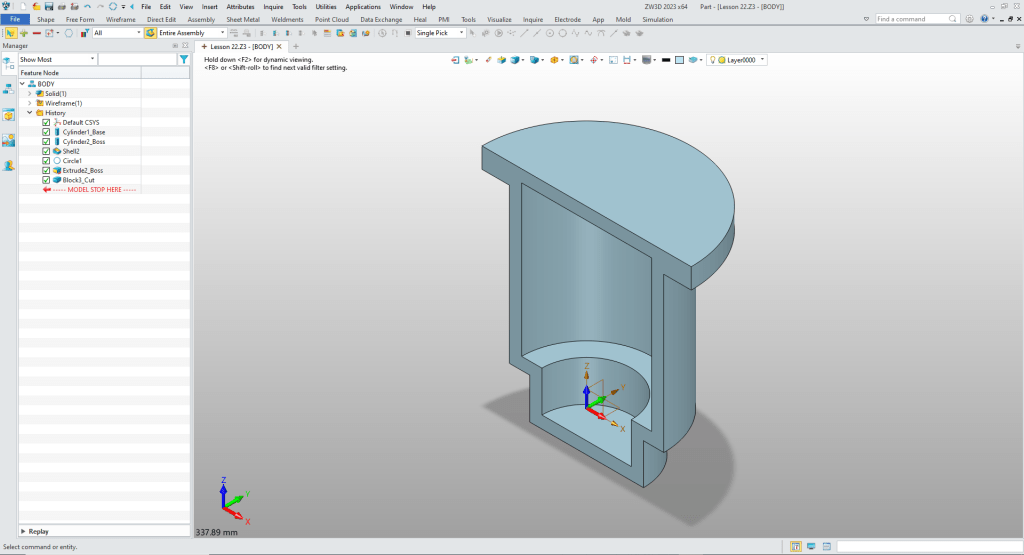
Task: Click the Undo arrow icon
Action: tap(87, 6)
